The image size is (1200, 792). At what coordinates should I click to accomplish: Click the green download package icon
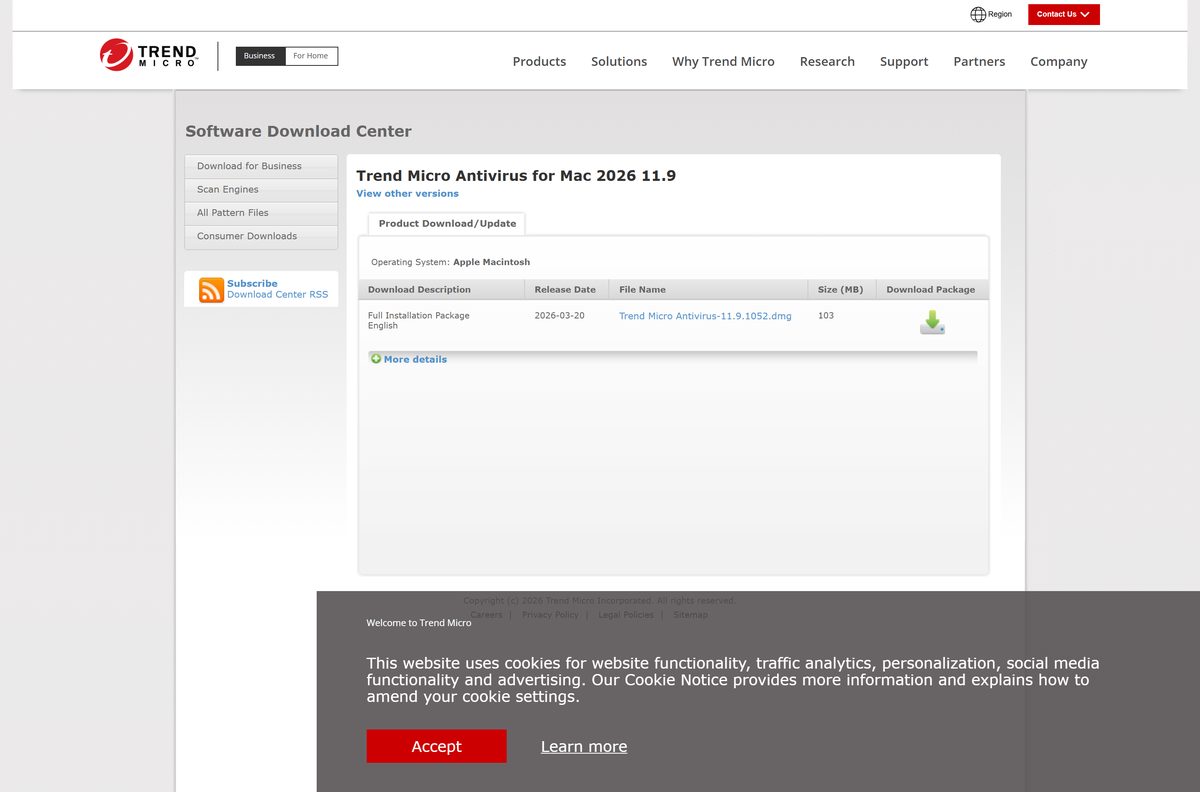932,322
